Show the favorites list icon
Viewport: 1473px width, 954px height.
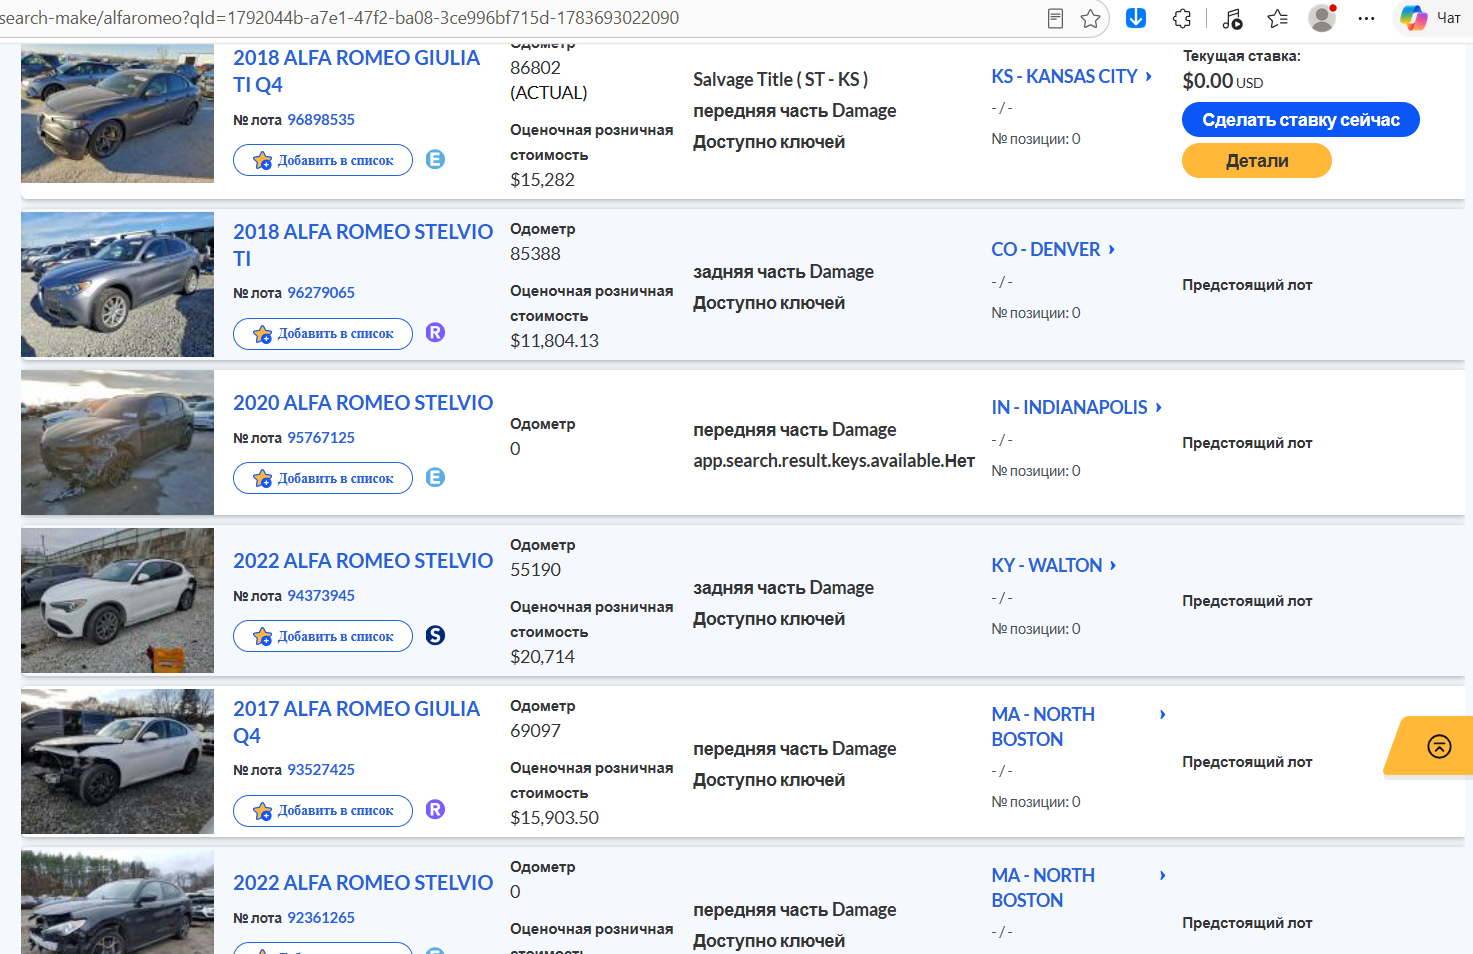click(1277, 18)
